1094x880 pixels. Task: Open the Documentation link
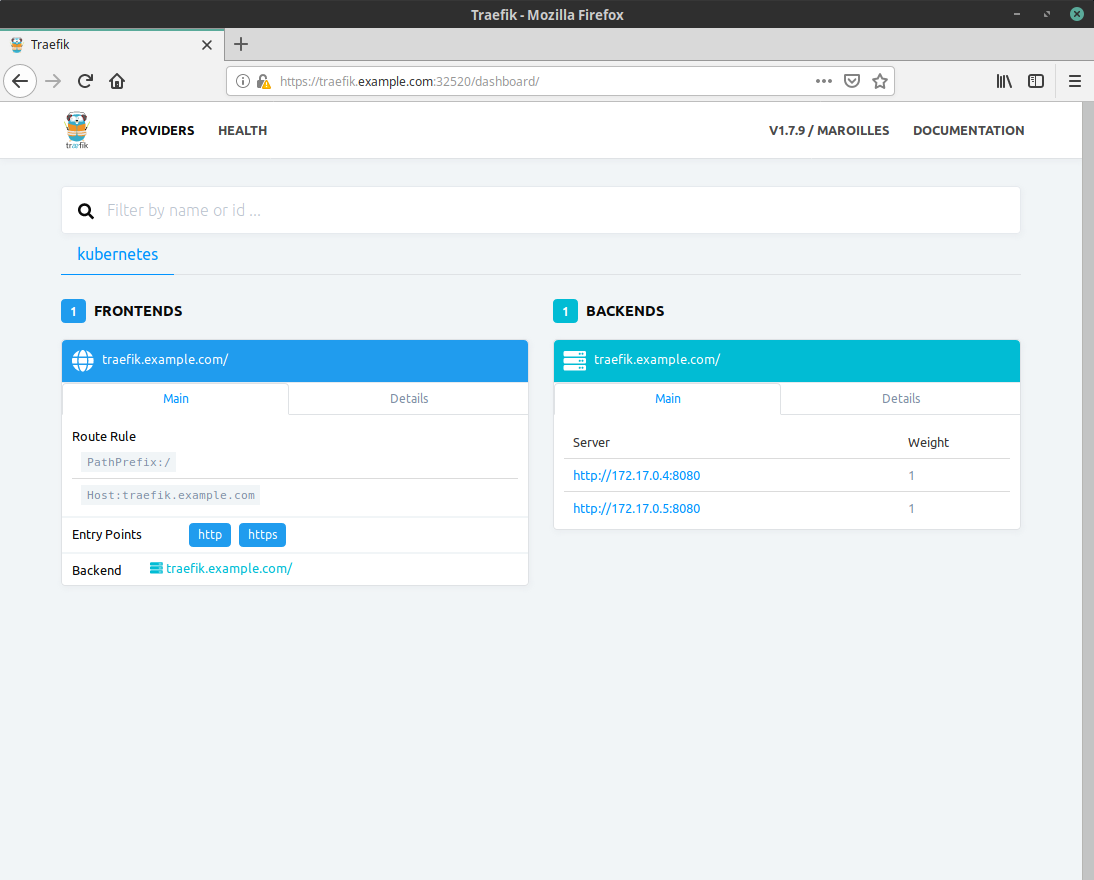[x=968, y=130]
